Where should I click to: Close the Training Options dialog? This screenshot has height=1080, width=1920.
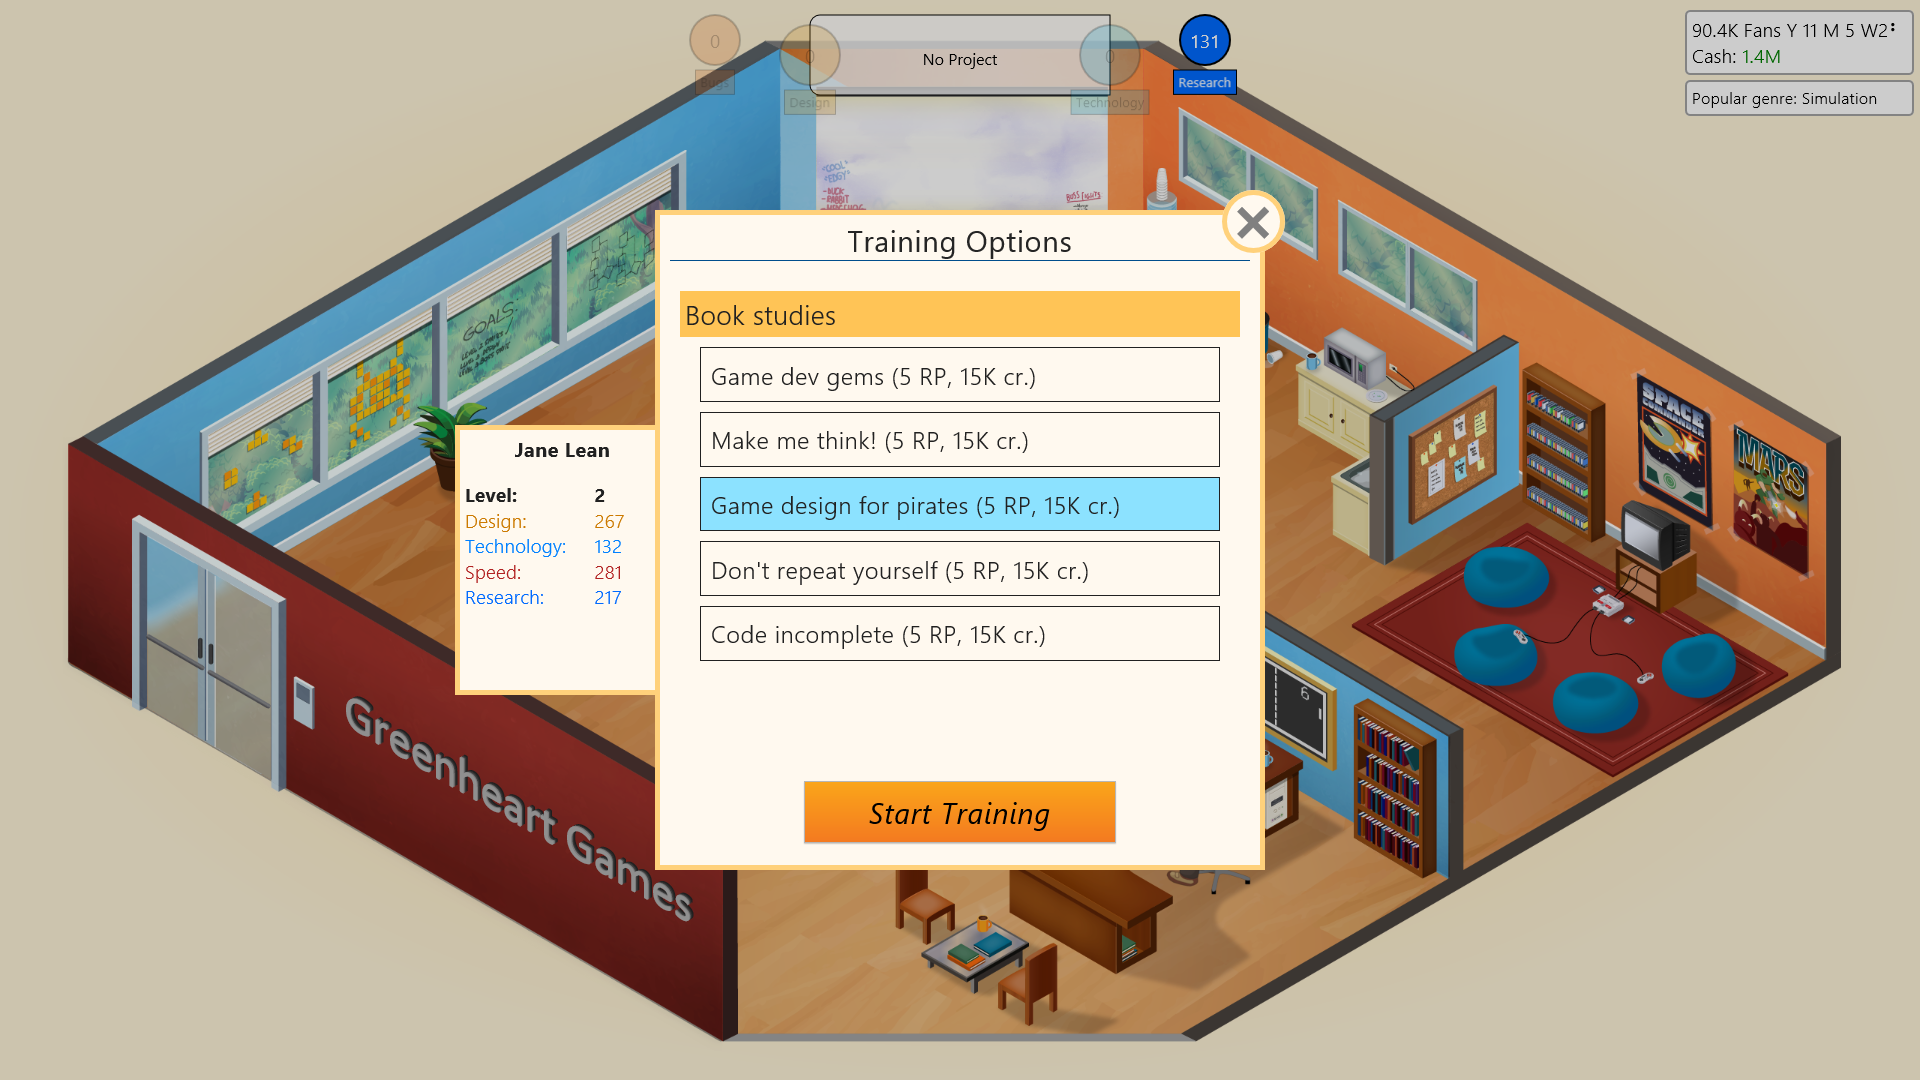pyautogui.click(x=1250, y=222)
